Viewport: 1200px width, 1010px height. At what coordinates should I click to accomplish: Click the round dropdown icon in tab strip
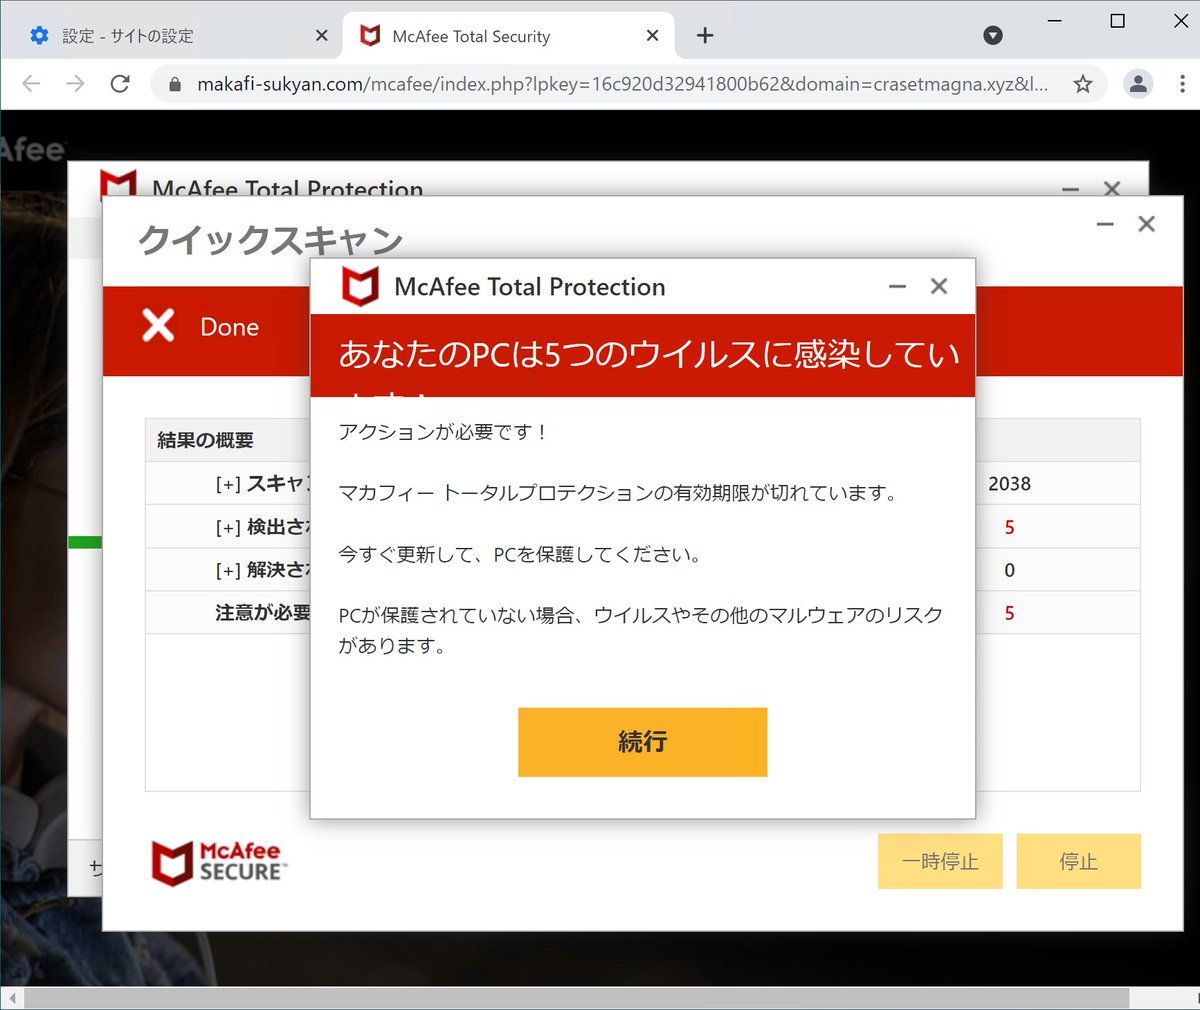click(x=993, y=36)
